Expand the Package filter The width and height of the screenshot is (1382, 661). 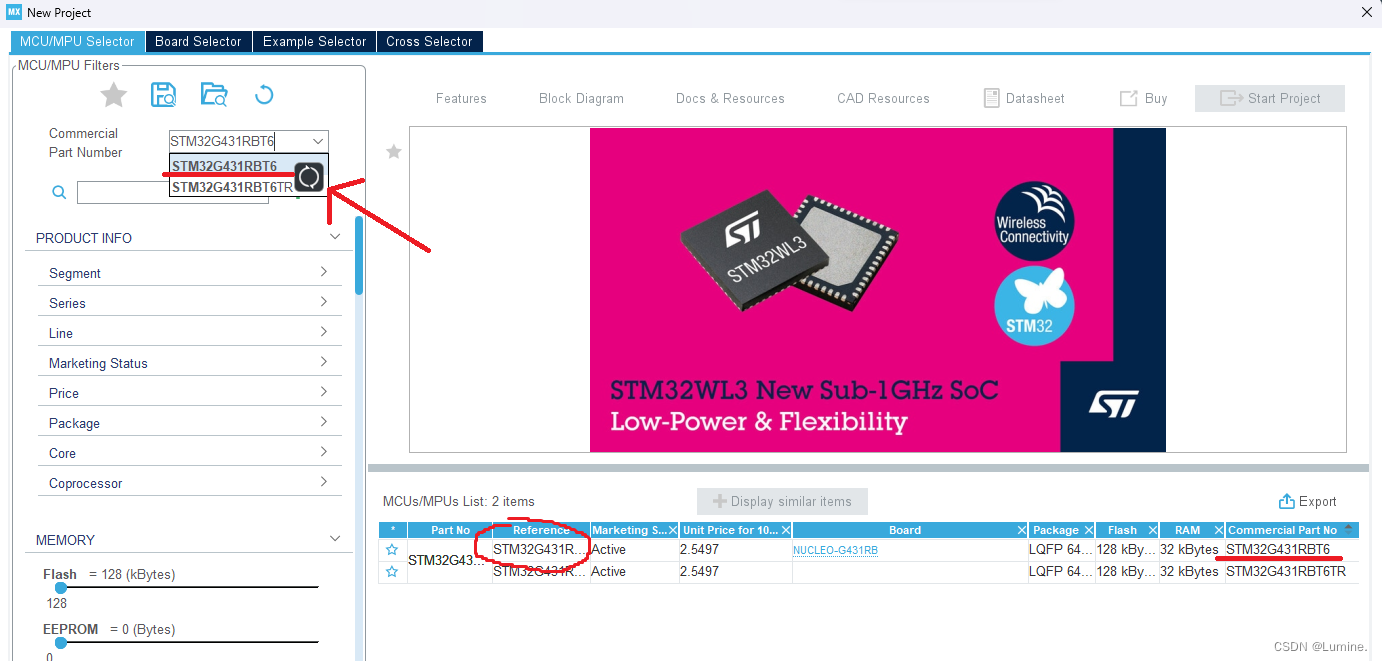click(x=324, y=422)
